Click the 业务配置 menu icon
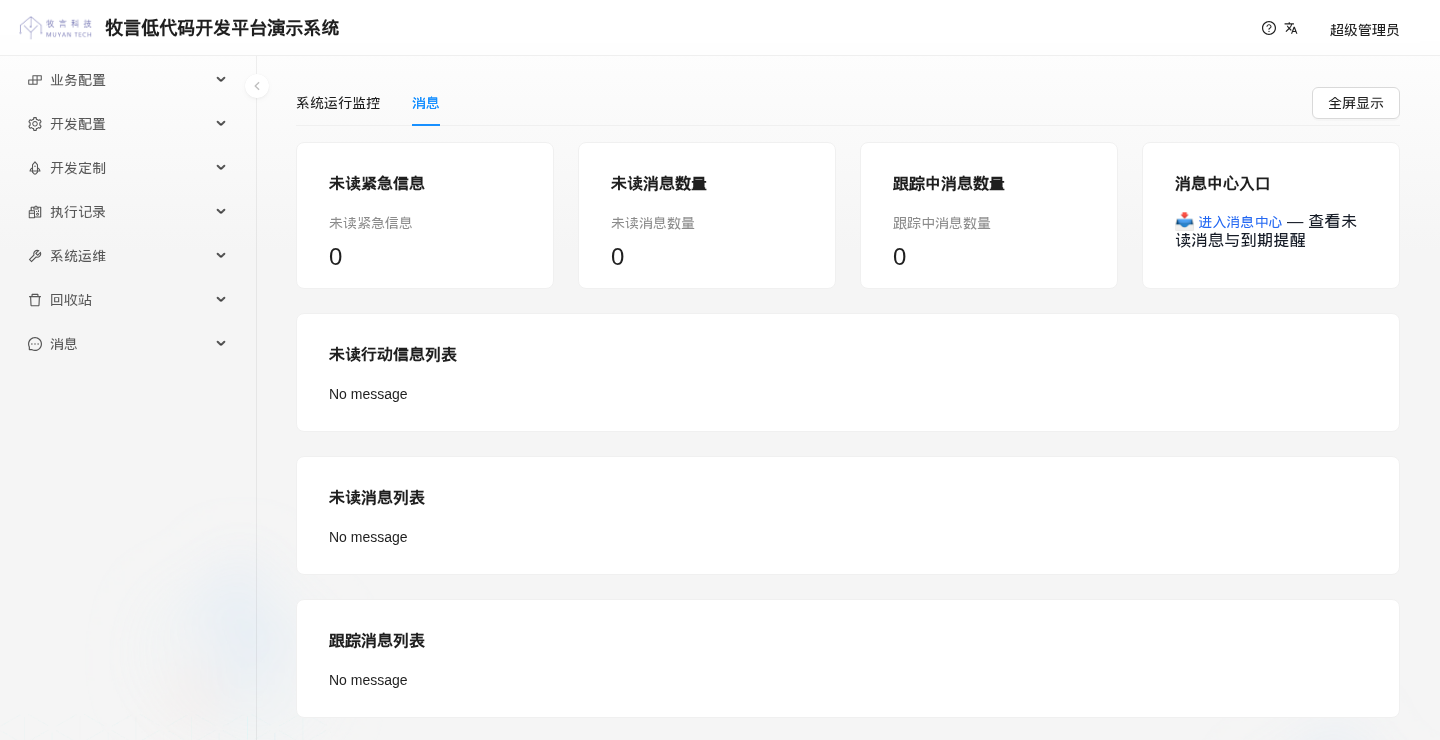1440x740 pixels. click(x=35, y=80)
